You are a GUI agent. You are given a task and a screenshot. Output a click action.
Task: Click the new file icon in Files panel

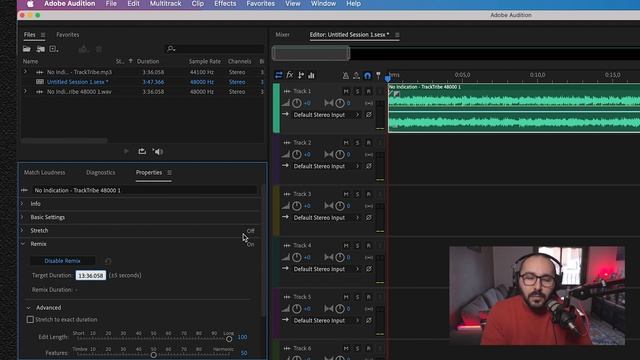(x=53, y=49)
